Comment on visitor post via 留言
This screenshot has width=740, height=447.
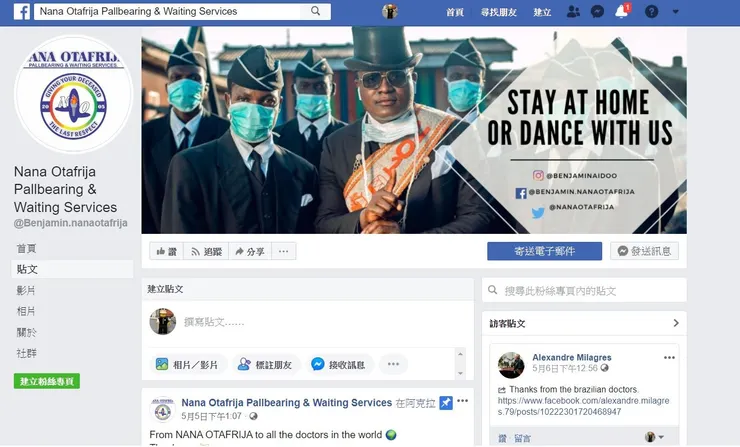[x=522, y=439]
